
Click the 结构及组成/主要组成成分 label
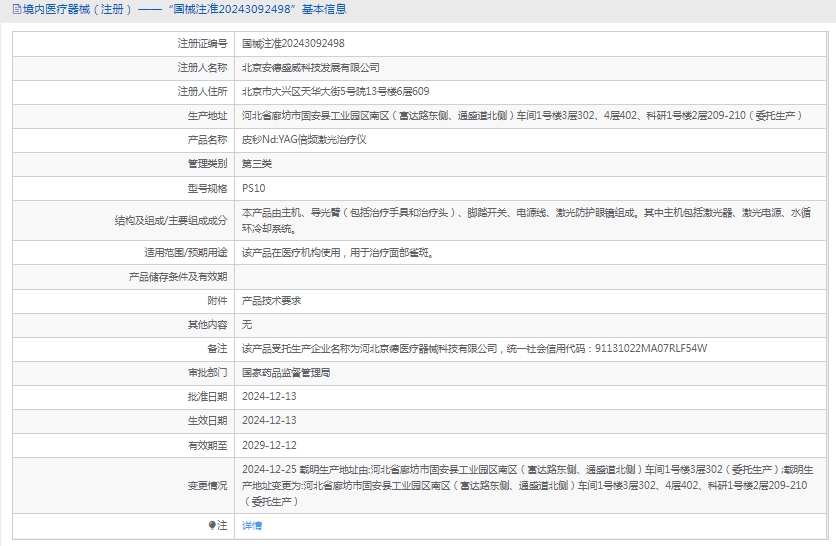pyautogui.click(x=171, y=220)
